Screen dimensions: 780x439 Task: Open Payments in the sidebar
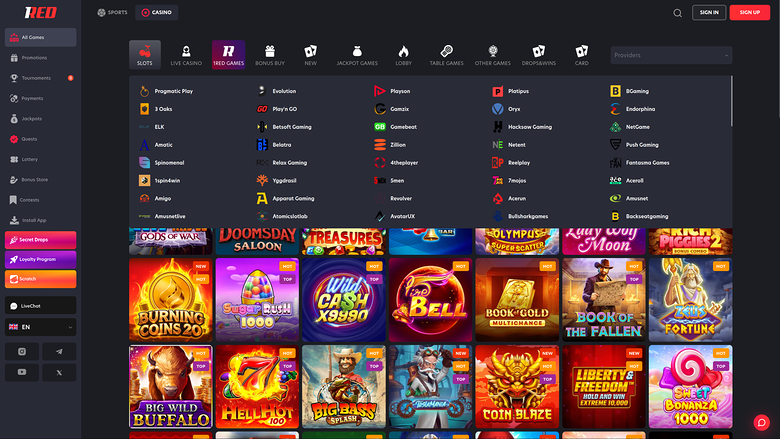[x=41, y=98]
